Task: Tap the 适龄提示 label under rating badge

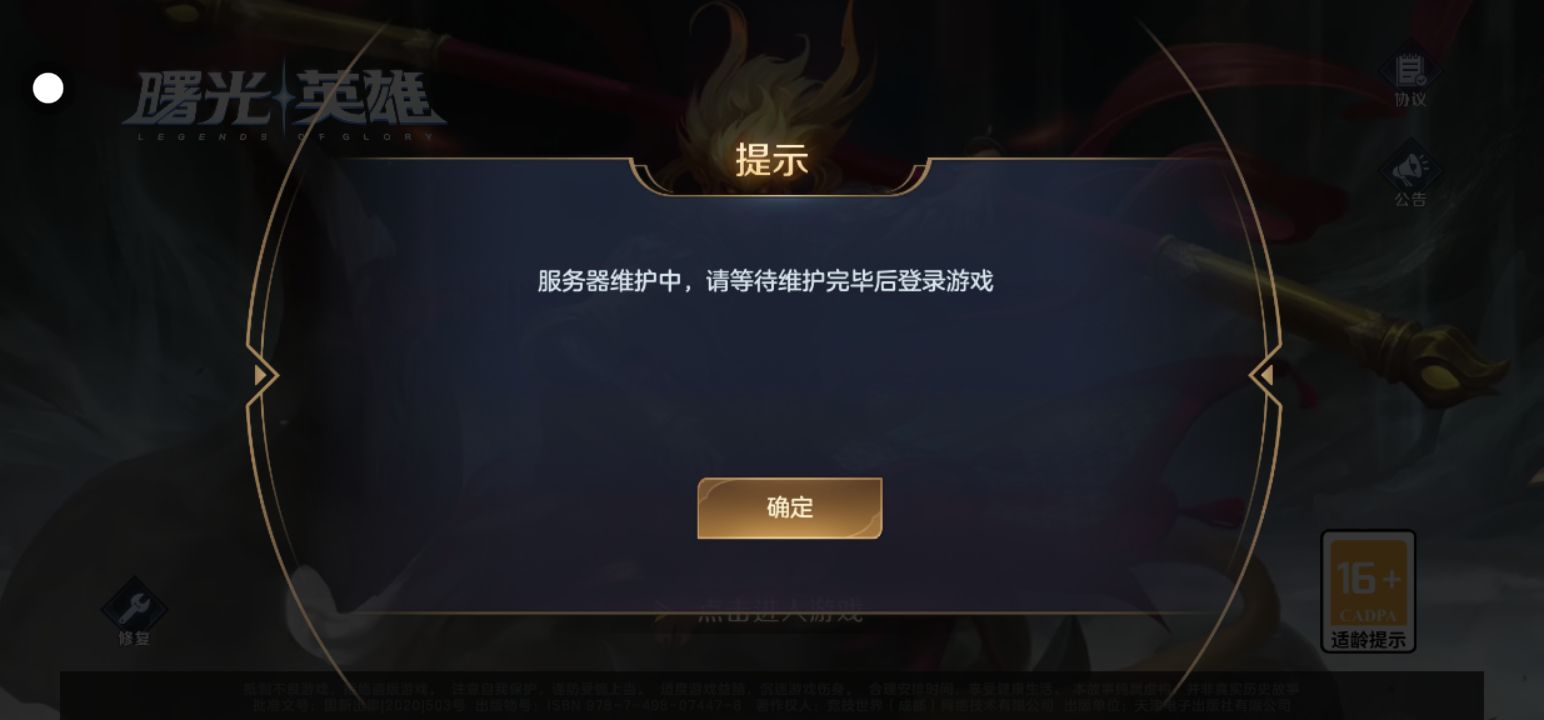Action: pos(1368,640)
